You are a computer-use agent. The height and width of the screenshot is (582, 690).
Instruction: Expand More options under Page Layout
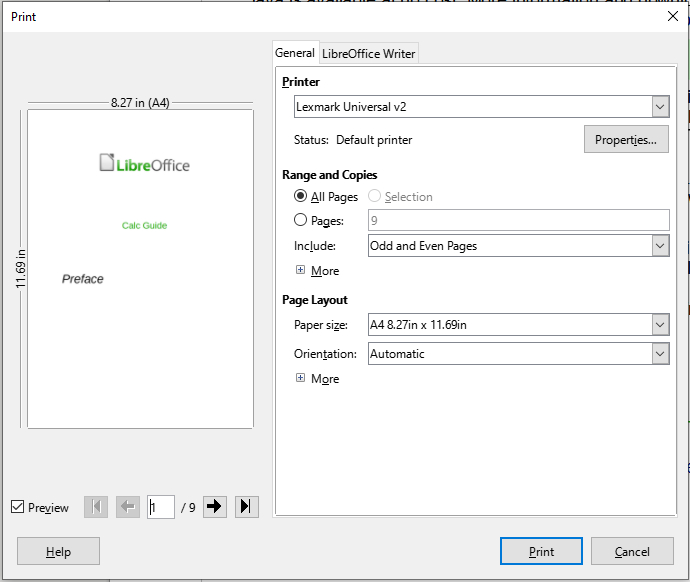coord(300,378)
